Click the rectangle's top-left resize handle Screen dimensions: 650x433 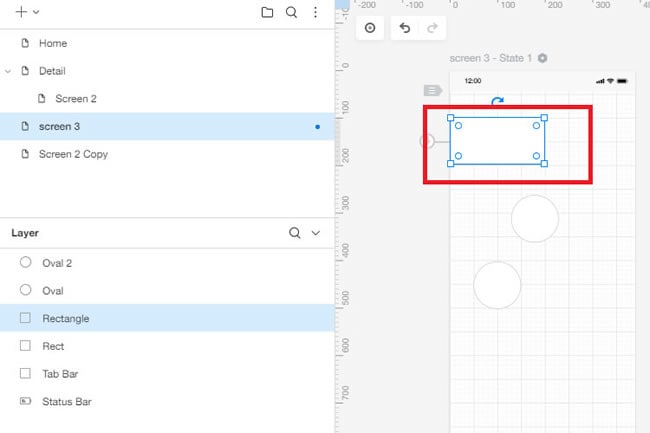pyautogui.click(x=451, y=118)
